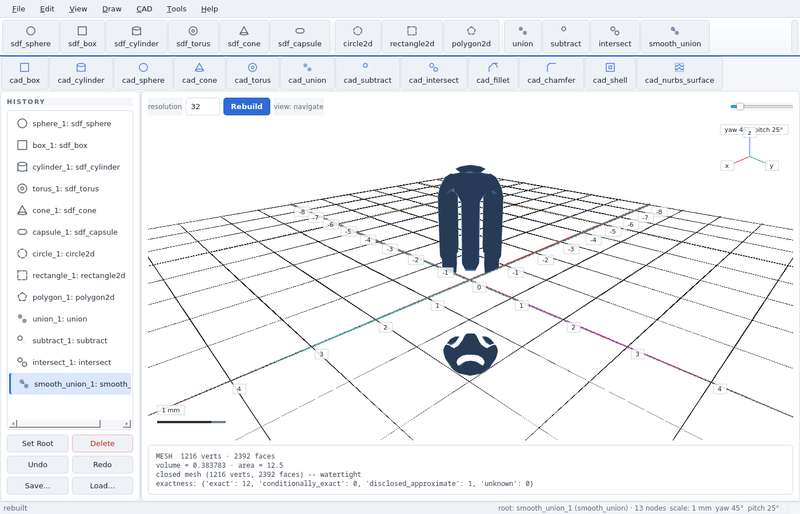
Task: Select polygon_1 in history list
Action: 70,297
